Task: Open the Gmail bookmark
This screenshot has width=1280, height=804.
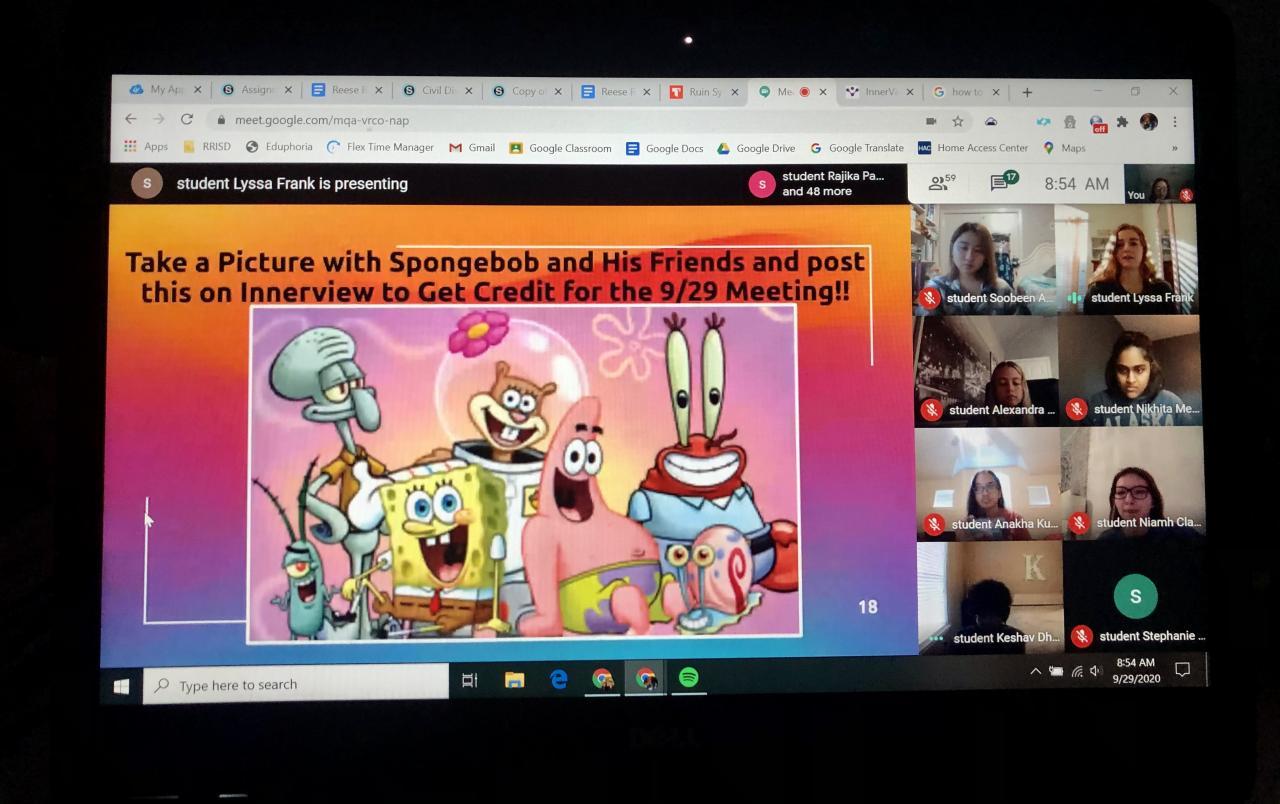Action: [x=472, y=147]
